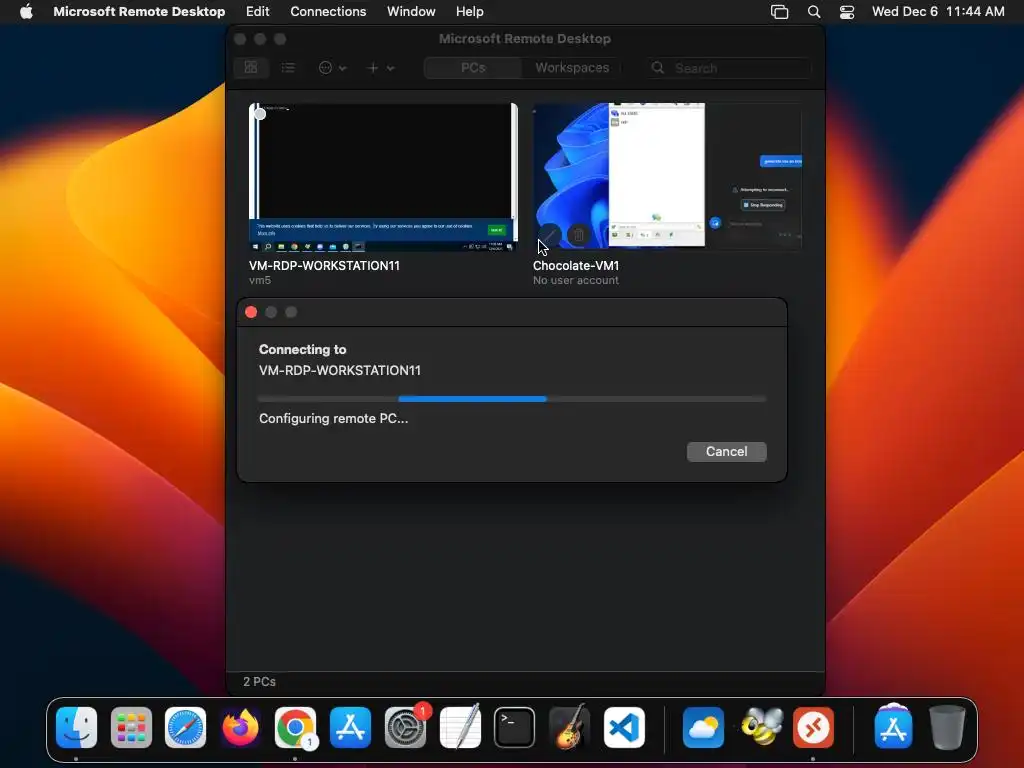This screenshot has height=768, width=1024.
Task: Launch Safari from the Dock
Action: (185, 728)
